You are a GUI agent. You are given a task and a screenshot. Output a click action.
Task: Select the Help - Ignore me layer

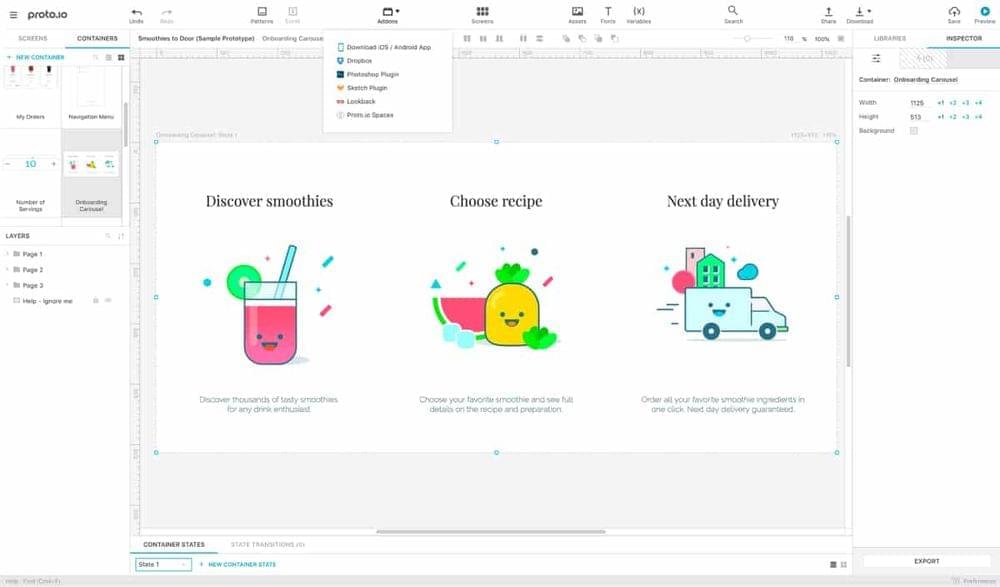47,301
